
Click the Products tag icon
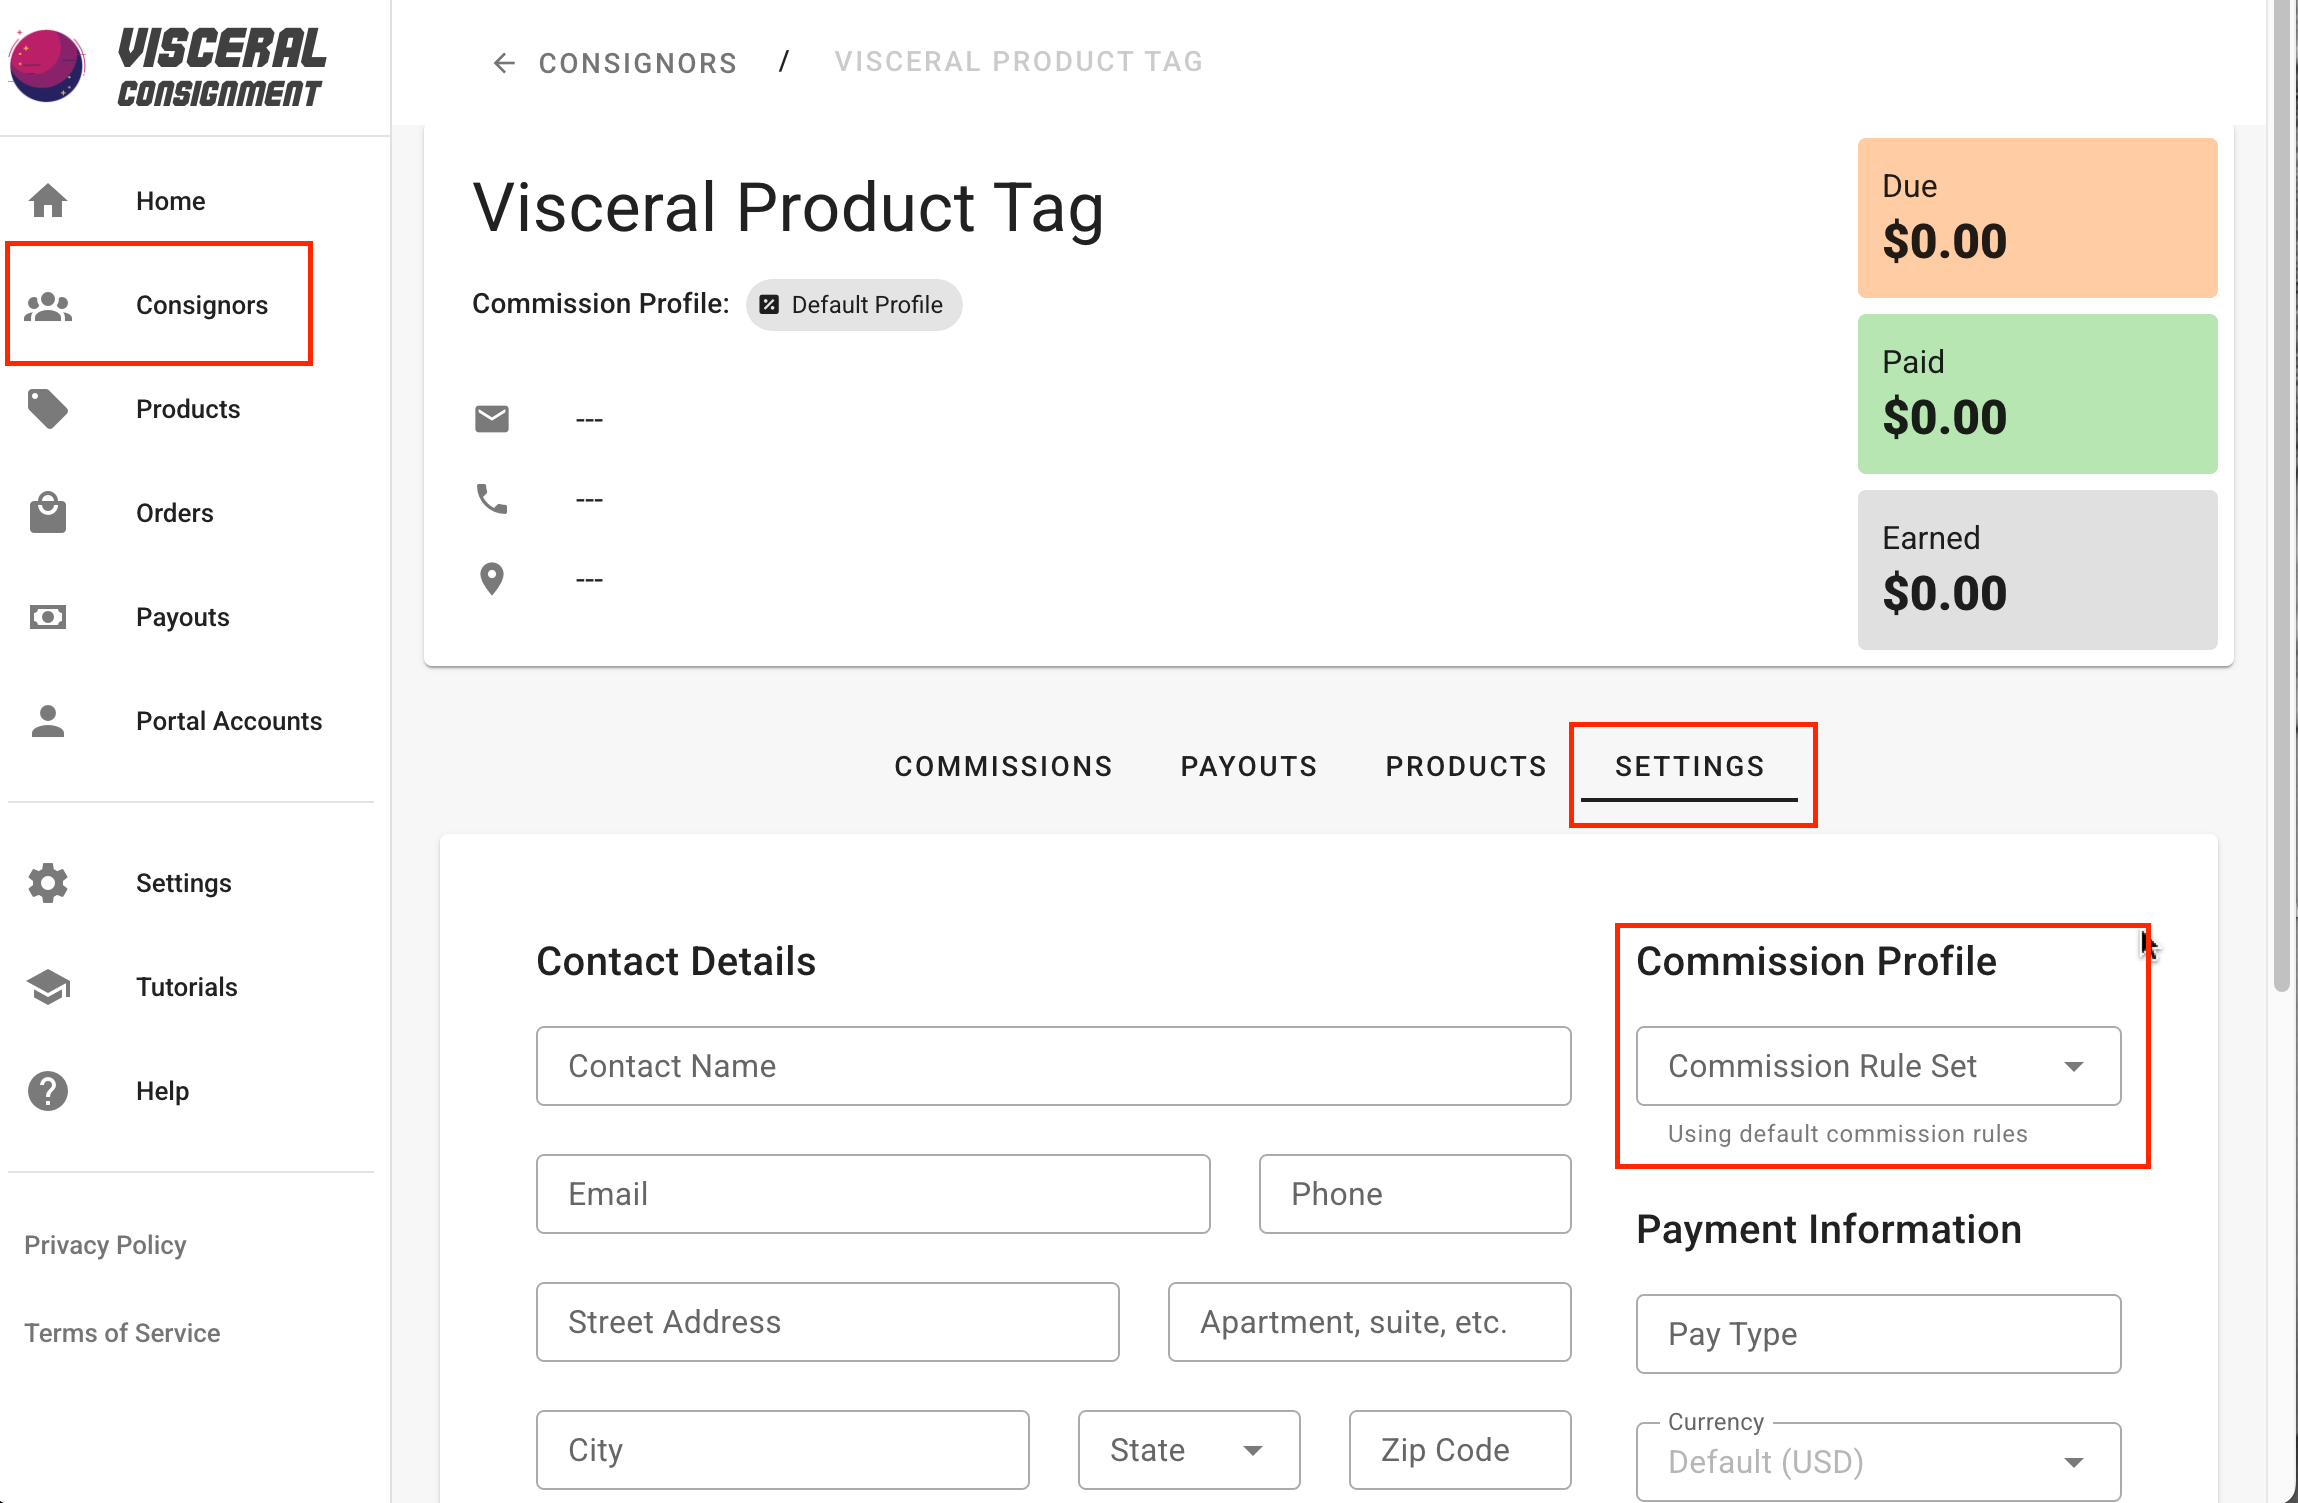48,409
